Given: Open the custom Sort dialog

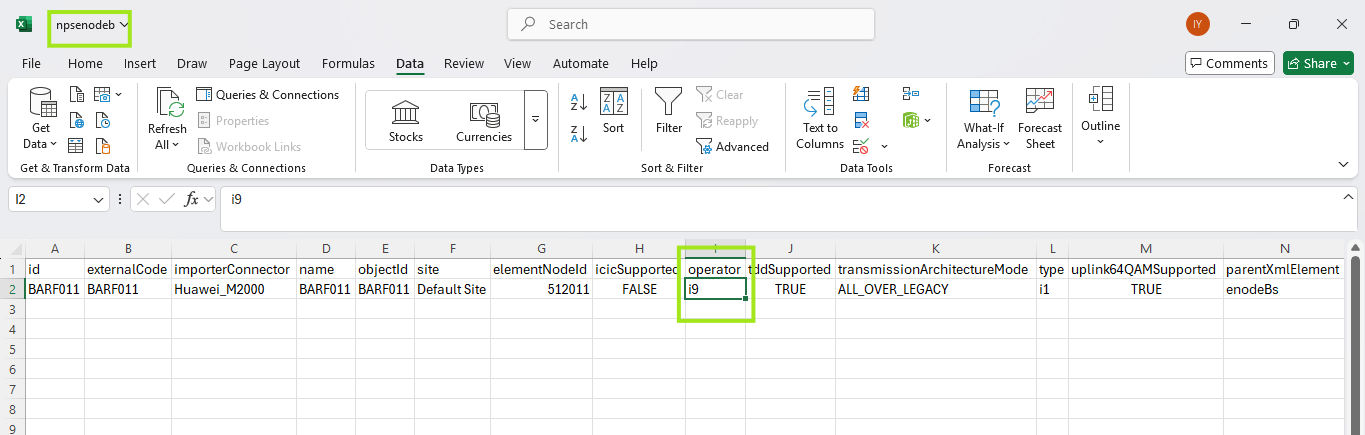Looking at the screenshot, I should pyautogui.click(x=613, y=111).
